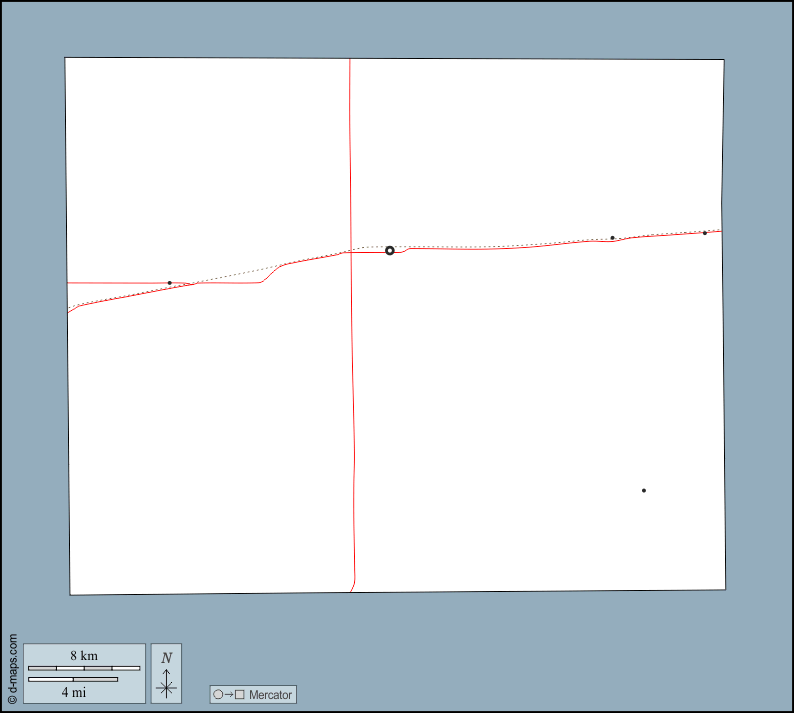The height and width of the screenshot is (713, 794).
Task: Click the main city ring marker
Action: (390, 250)
